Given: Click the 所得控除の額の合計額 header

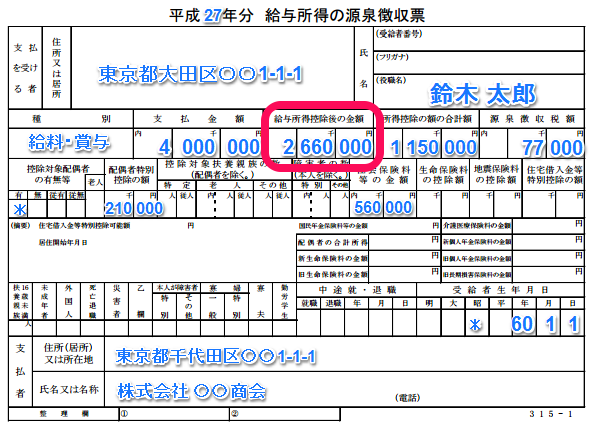Looking at the screenshot, I should pyautogui.click(x=427, y=119).
